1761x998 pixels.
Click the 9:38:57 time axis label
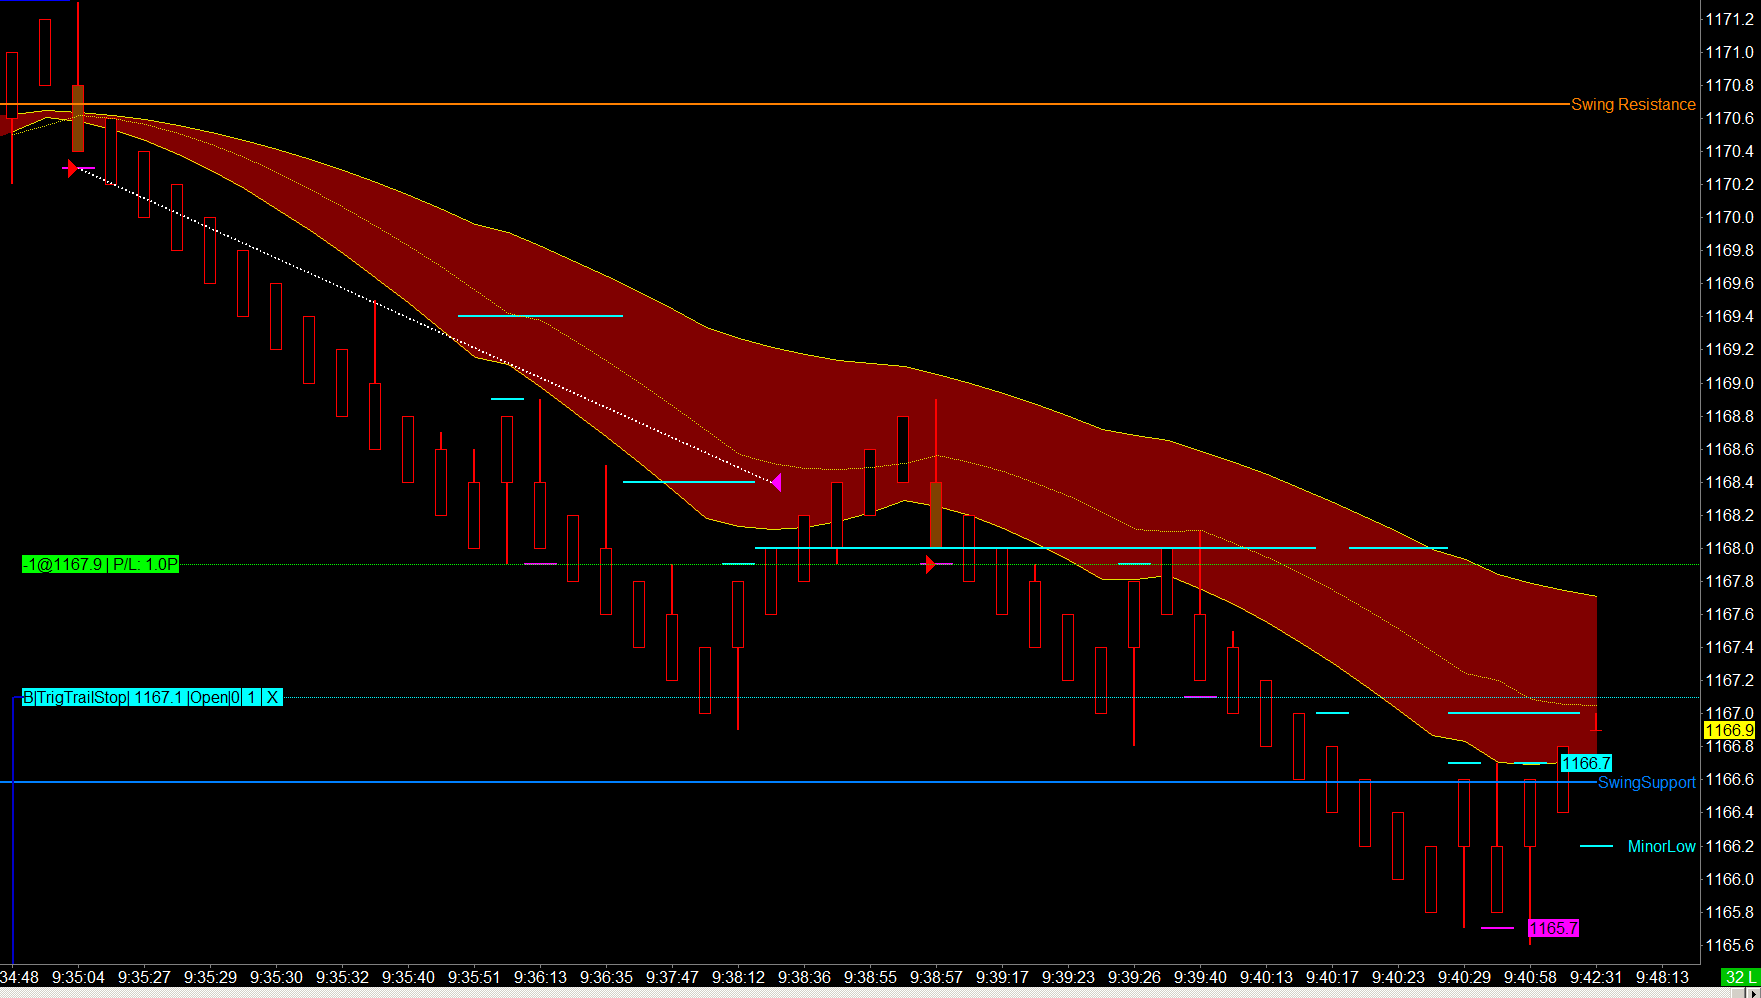click(936, 977)
